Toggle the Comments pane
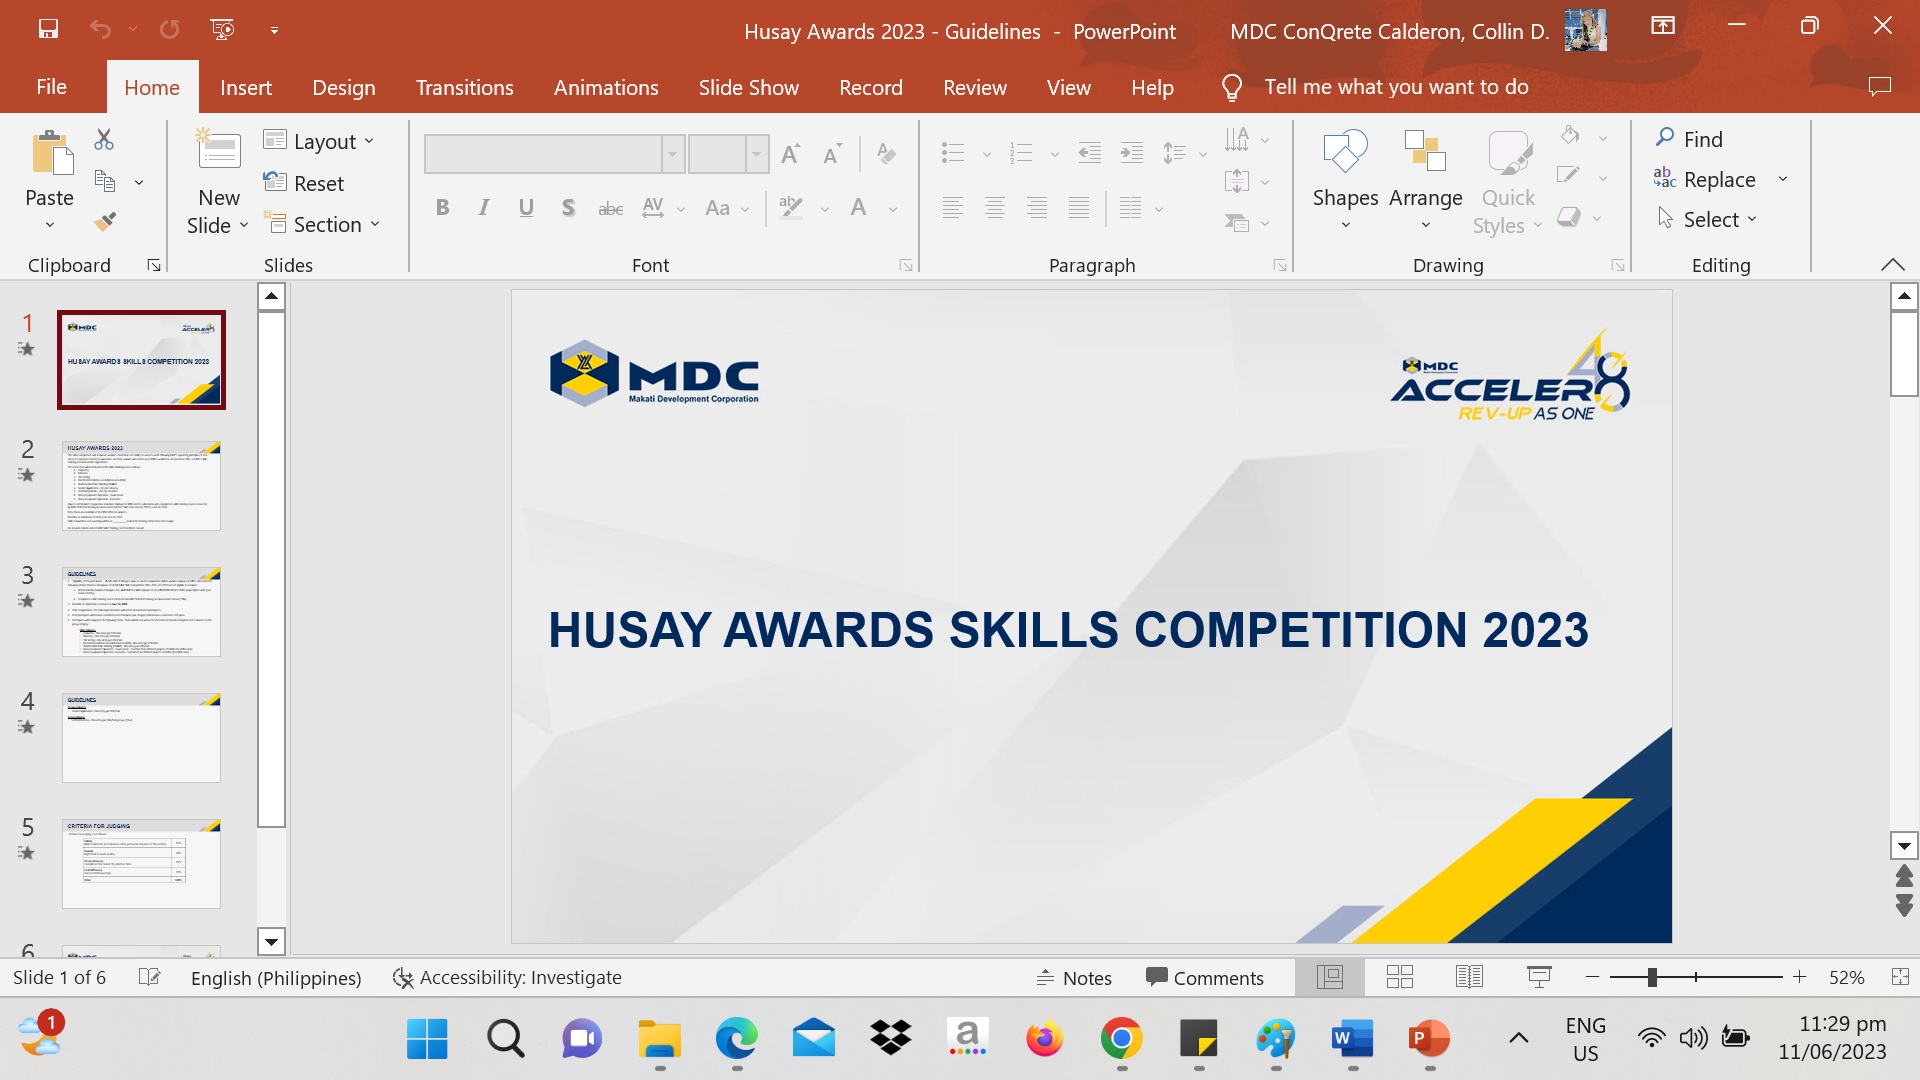Image resolution: width=1920 pixels, height=1080 pixels. [1204, 977]
